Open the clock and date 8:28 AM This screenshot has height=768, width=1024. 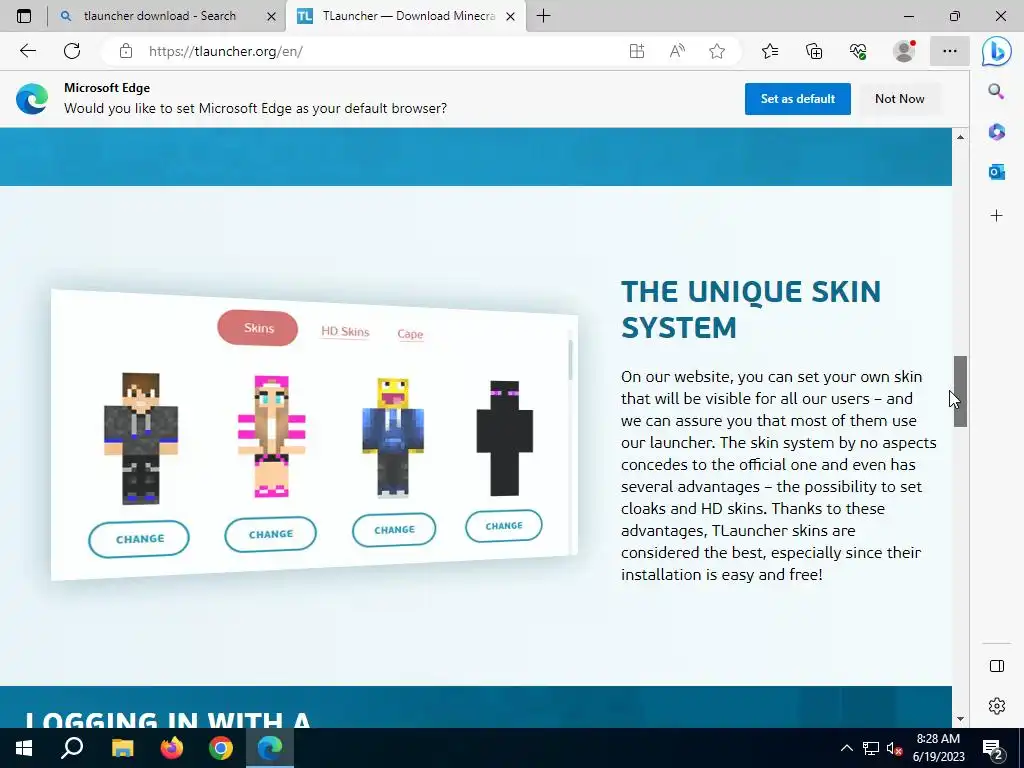(x=938, y=748)
